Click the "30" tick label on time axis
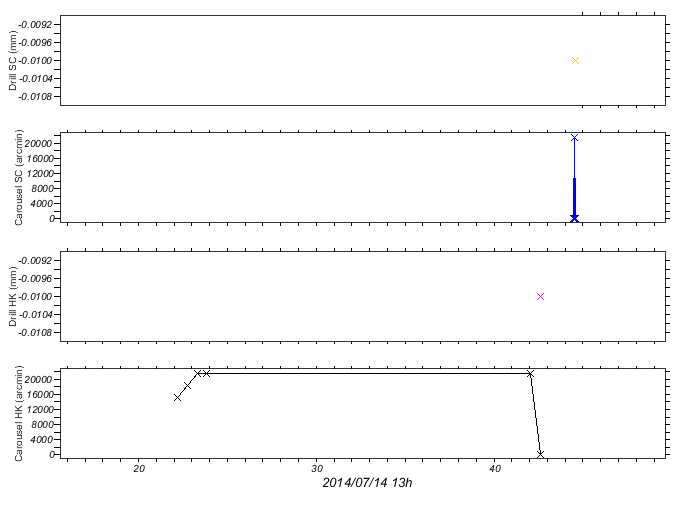The height and width of the screenshot is (505, 675). [x=317, y=469]
